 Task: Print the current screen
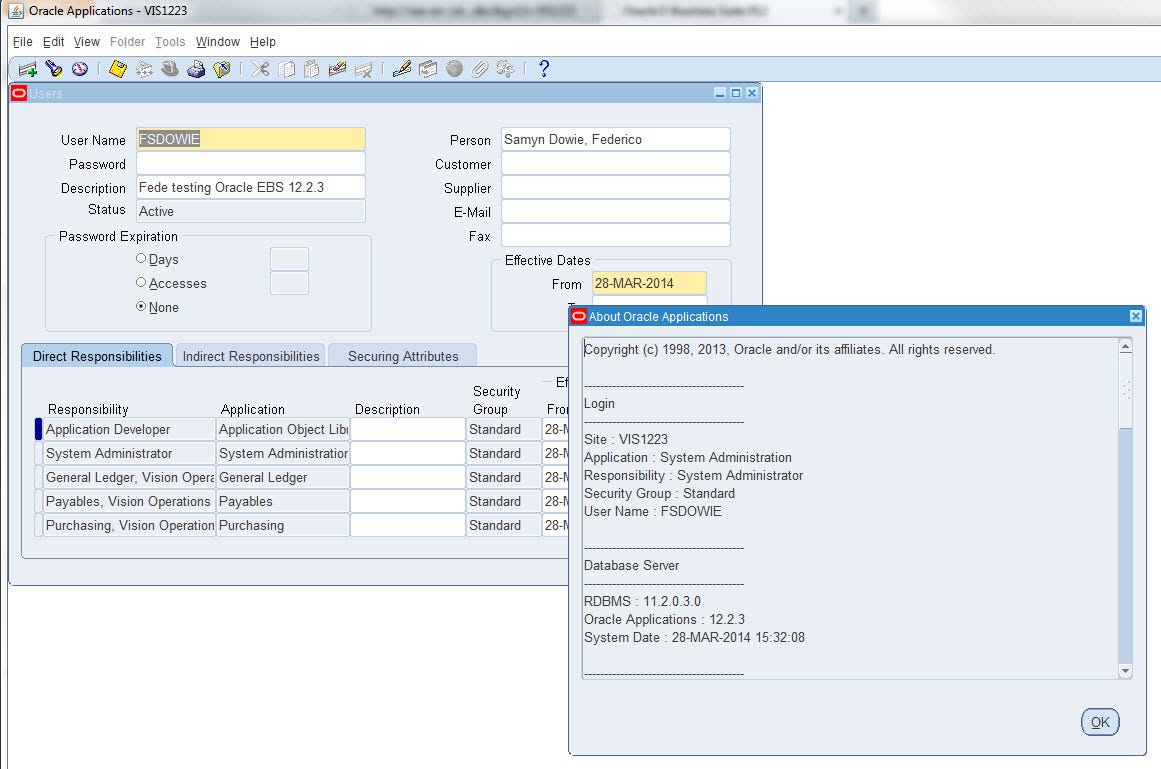196,69
